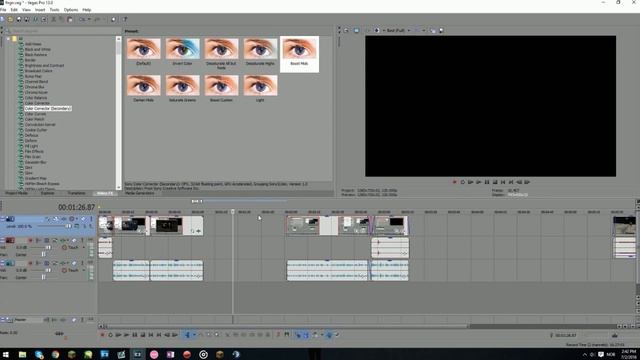The image size is (640, 360).
Task: Open the Tools menu
Action: [54, 9]
